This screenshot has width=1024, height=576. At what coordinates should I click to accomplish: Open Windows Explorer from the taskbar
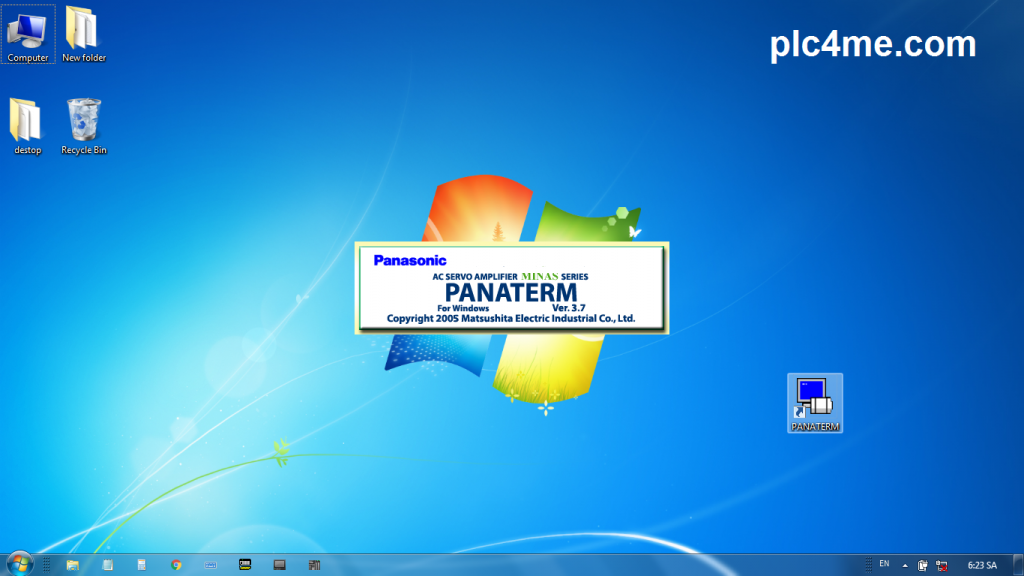click(x=73, y=565)
